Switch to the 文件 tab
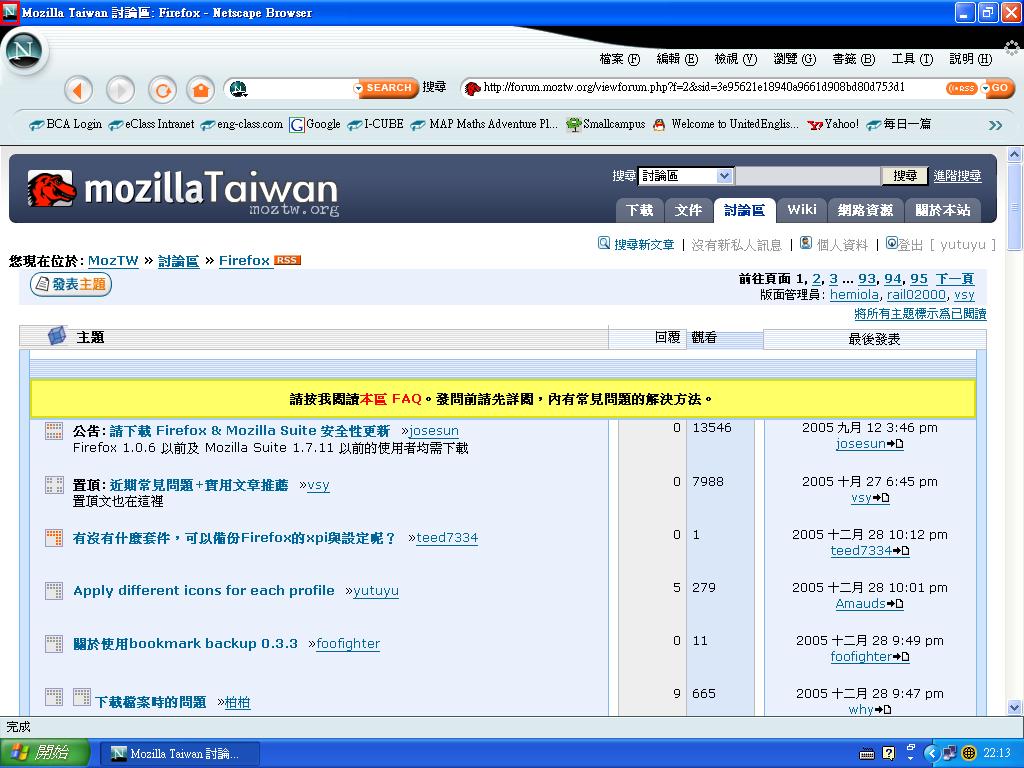 pyautogui.click(x=688, y=210)
